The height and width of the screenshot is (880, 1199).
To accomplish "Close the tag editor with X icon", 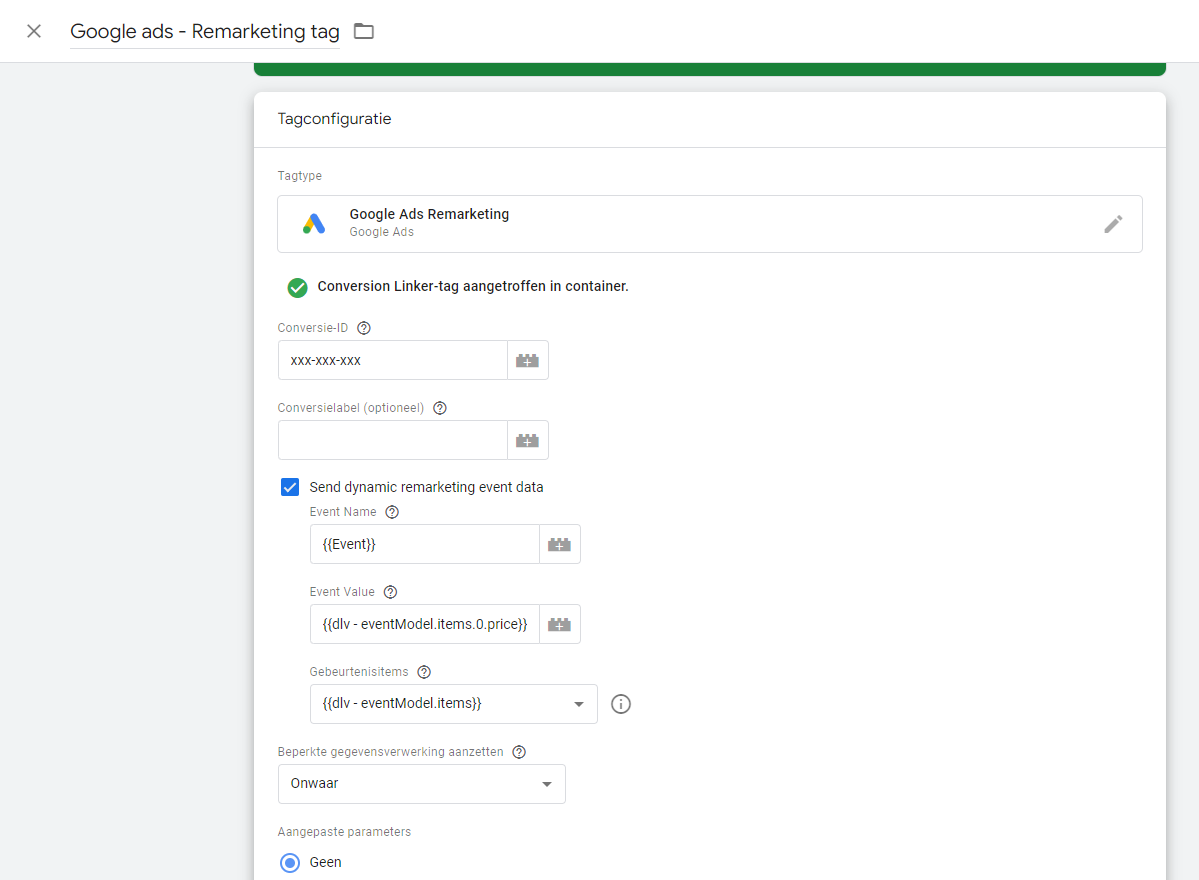I will coord(34,31).
